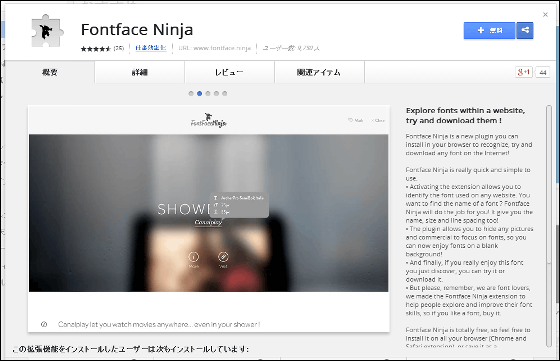Image resolution: width=560 pixels, height=361 pixels.
Task: Select the third screenshot carousel dot
Action: coord(208,94)
